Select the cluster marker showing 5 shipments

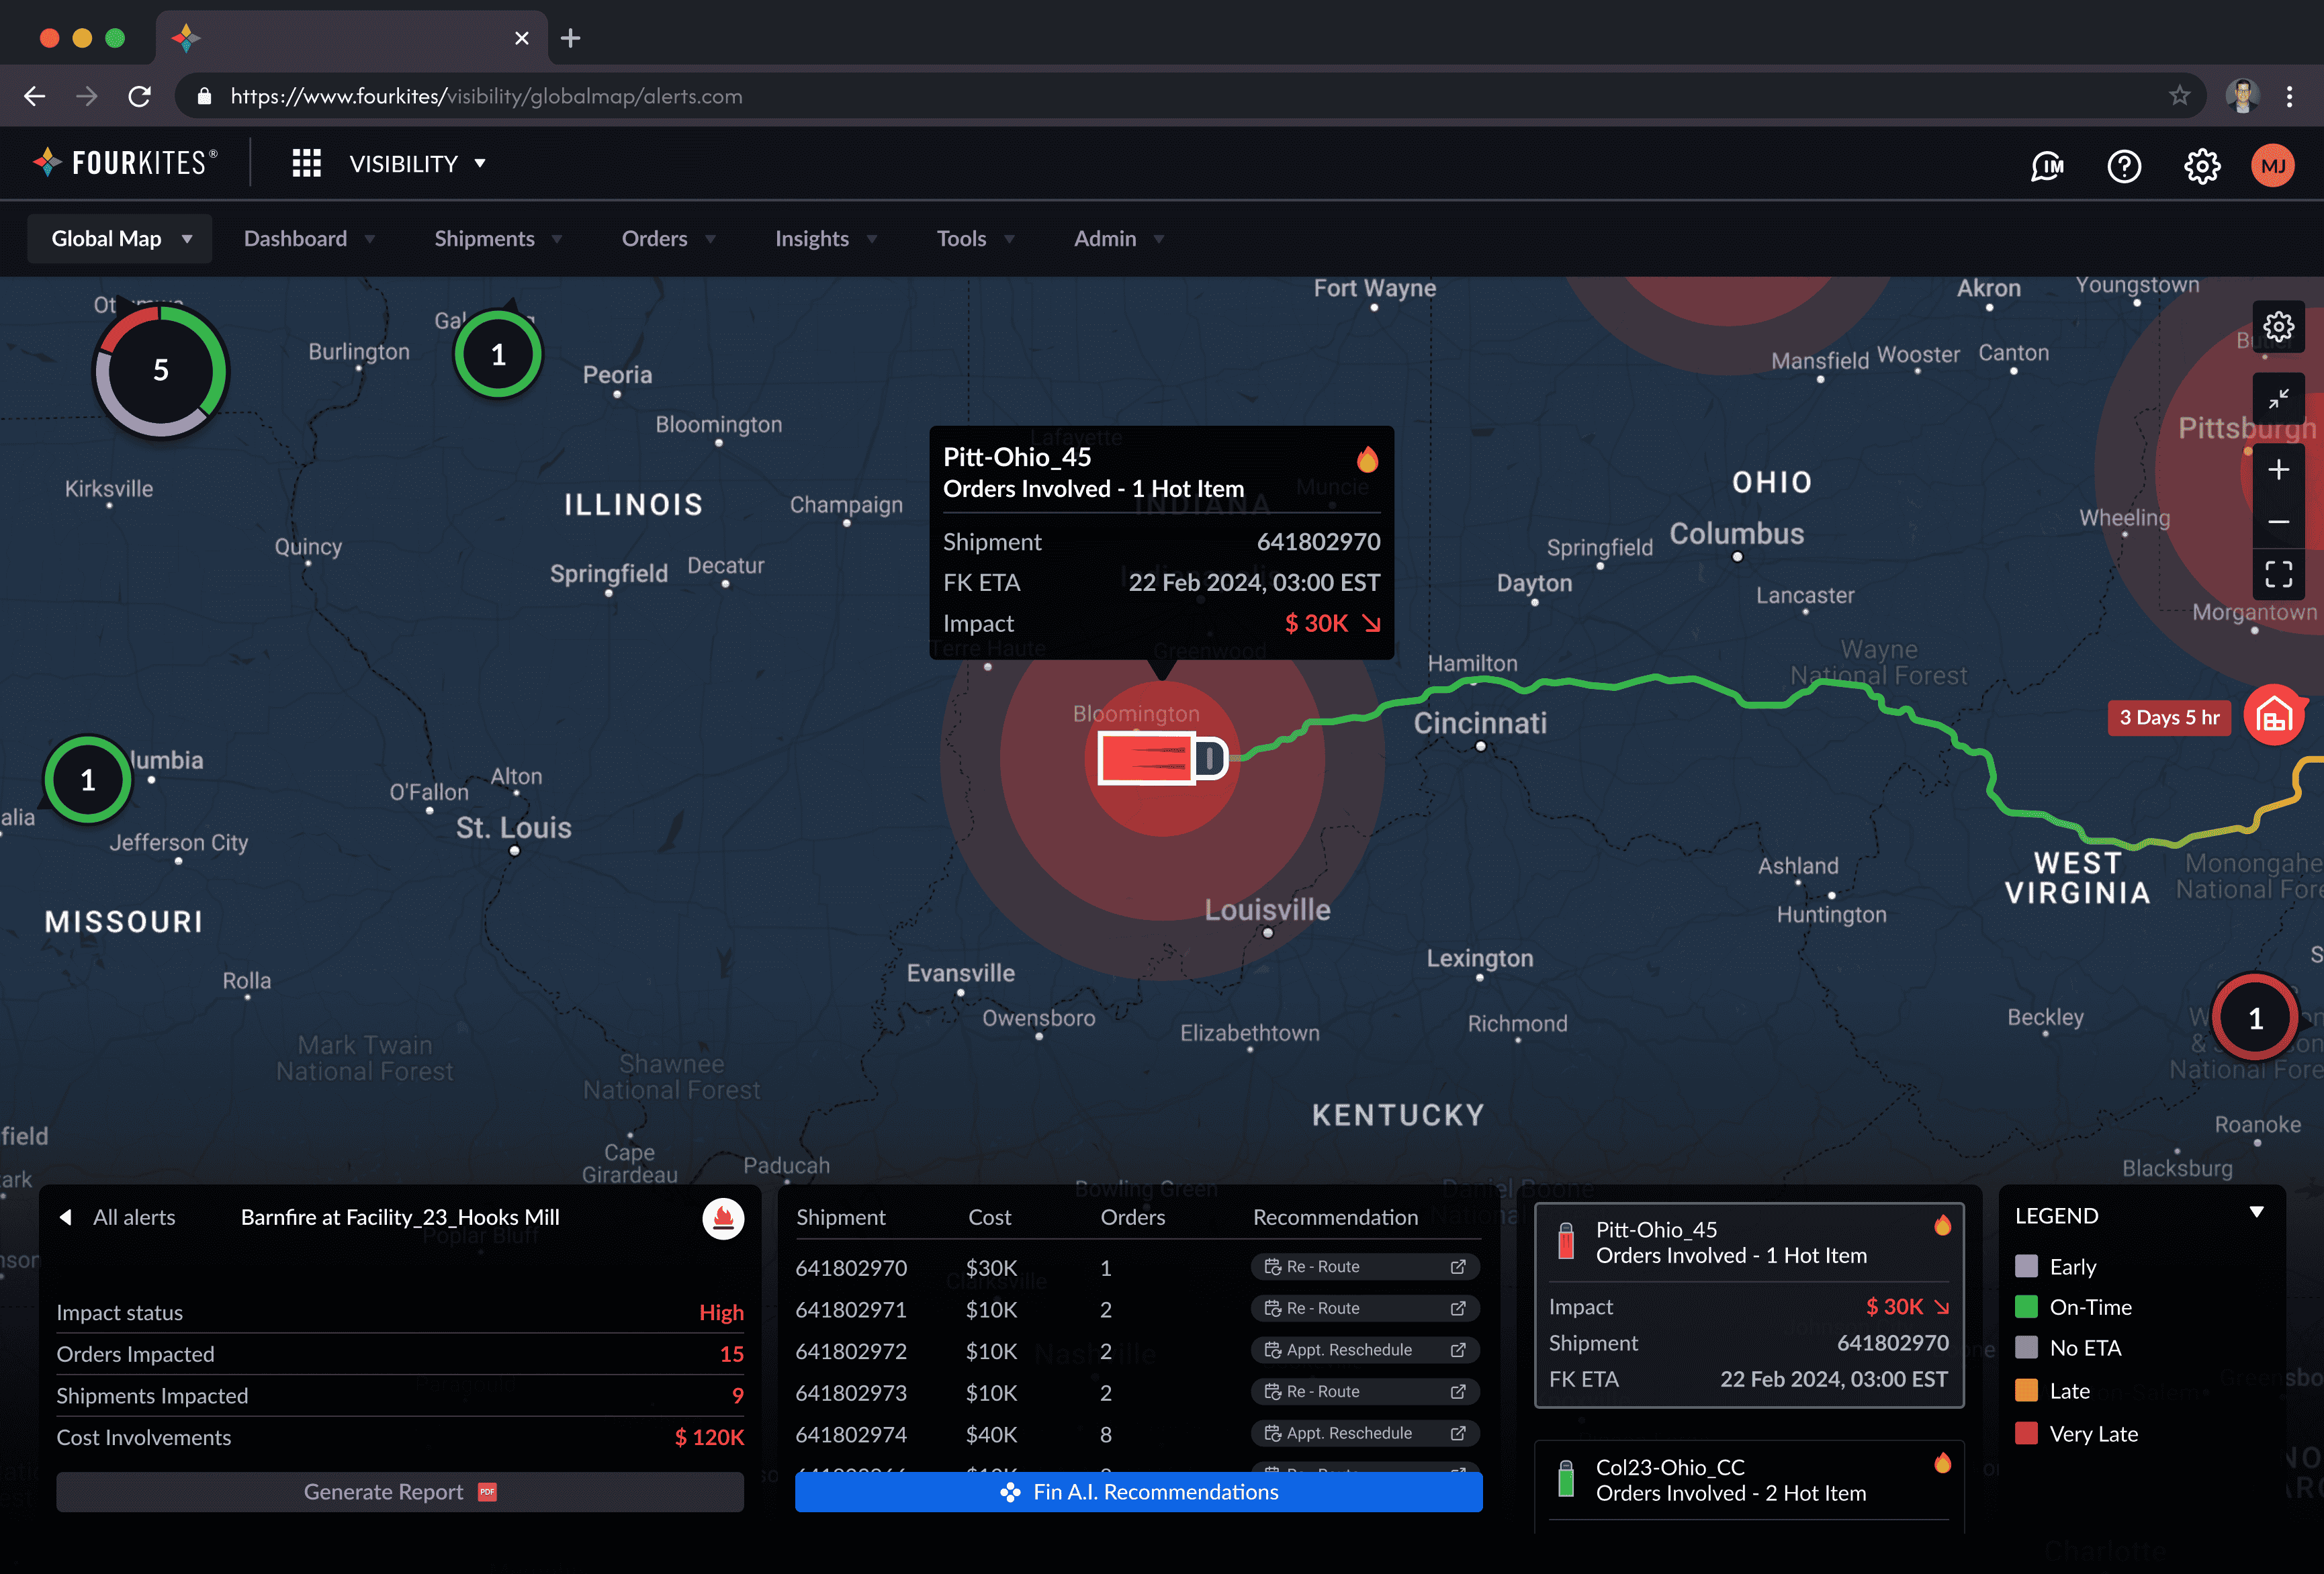[160, 371]
